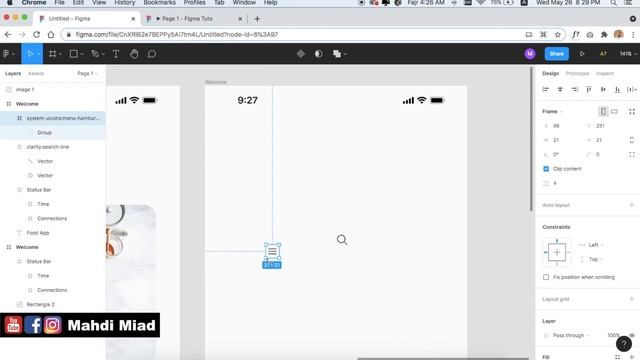640x360 pixels.
Task: Toggle layer visibility eye icon
Action: pyautogui.click(x=632, y=335)
